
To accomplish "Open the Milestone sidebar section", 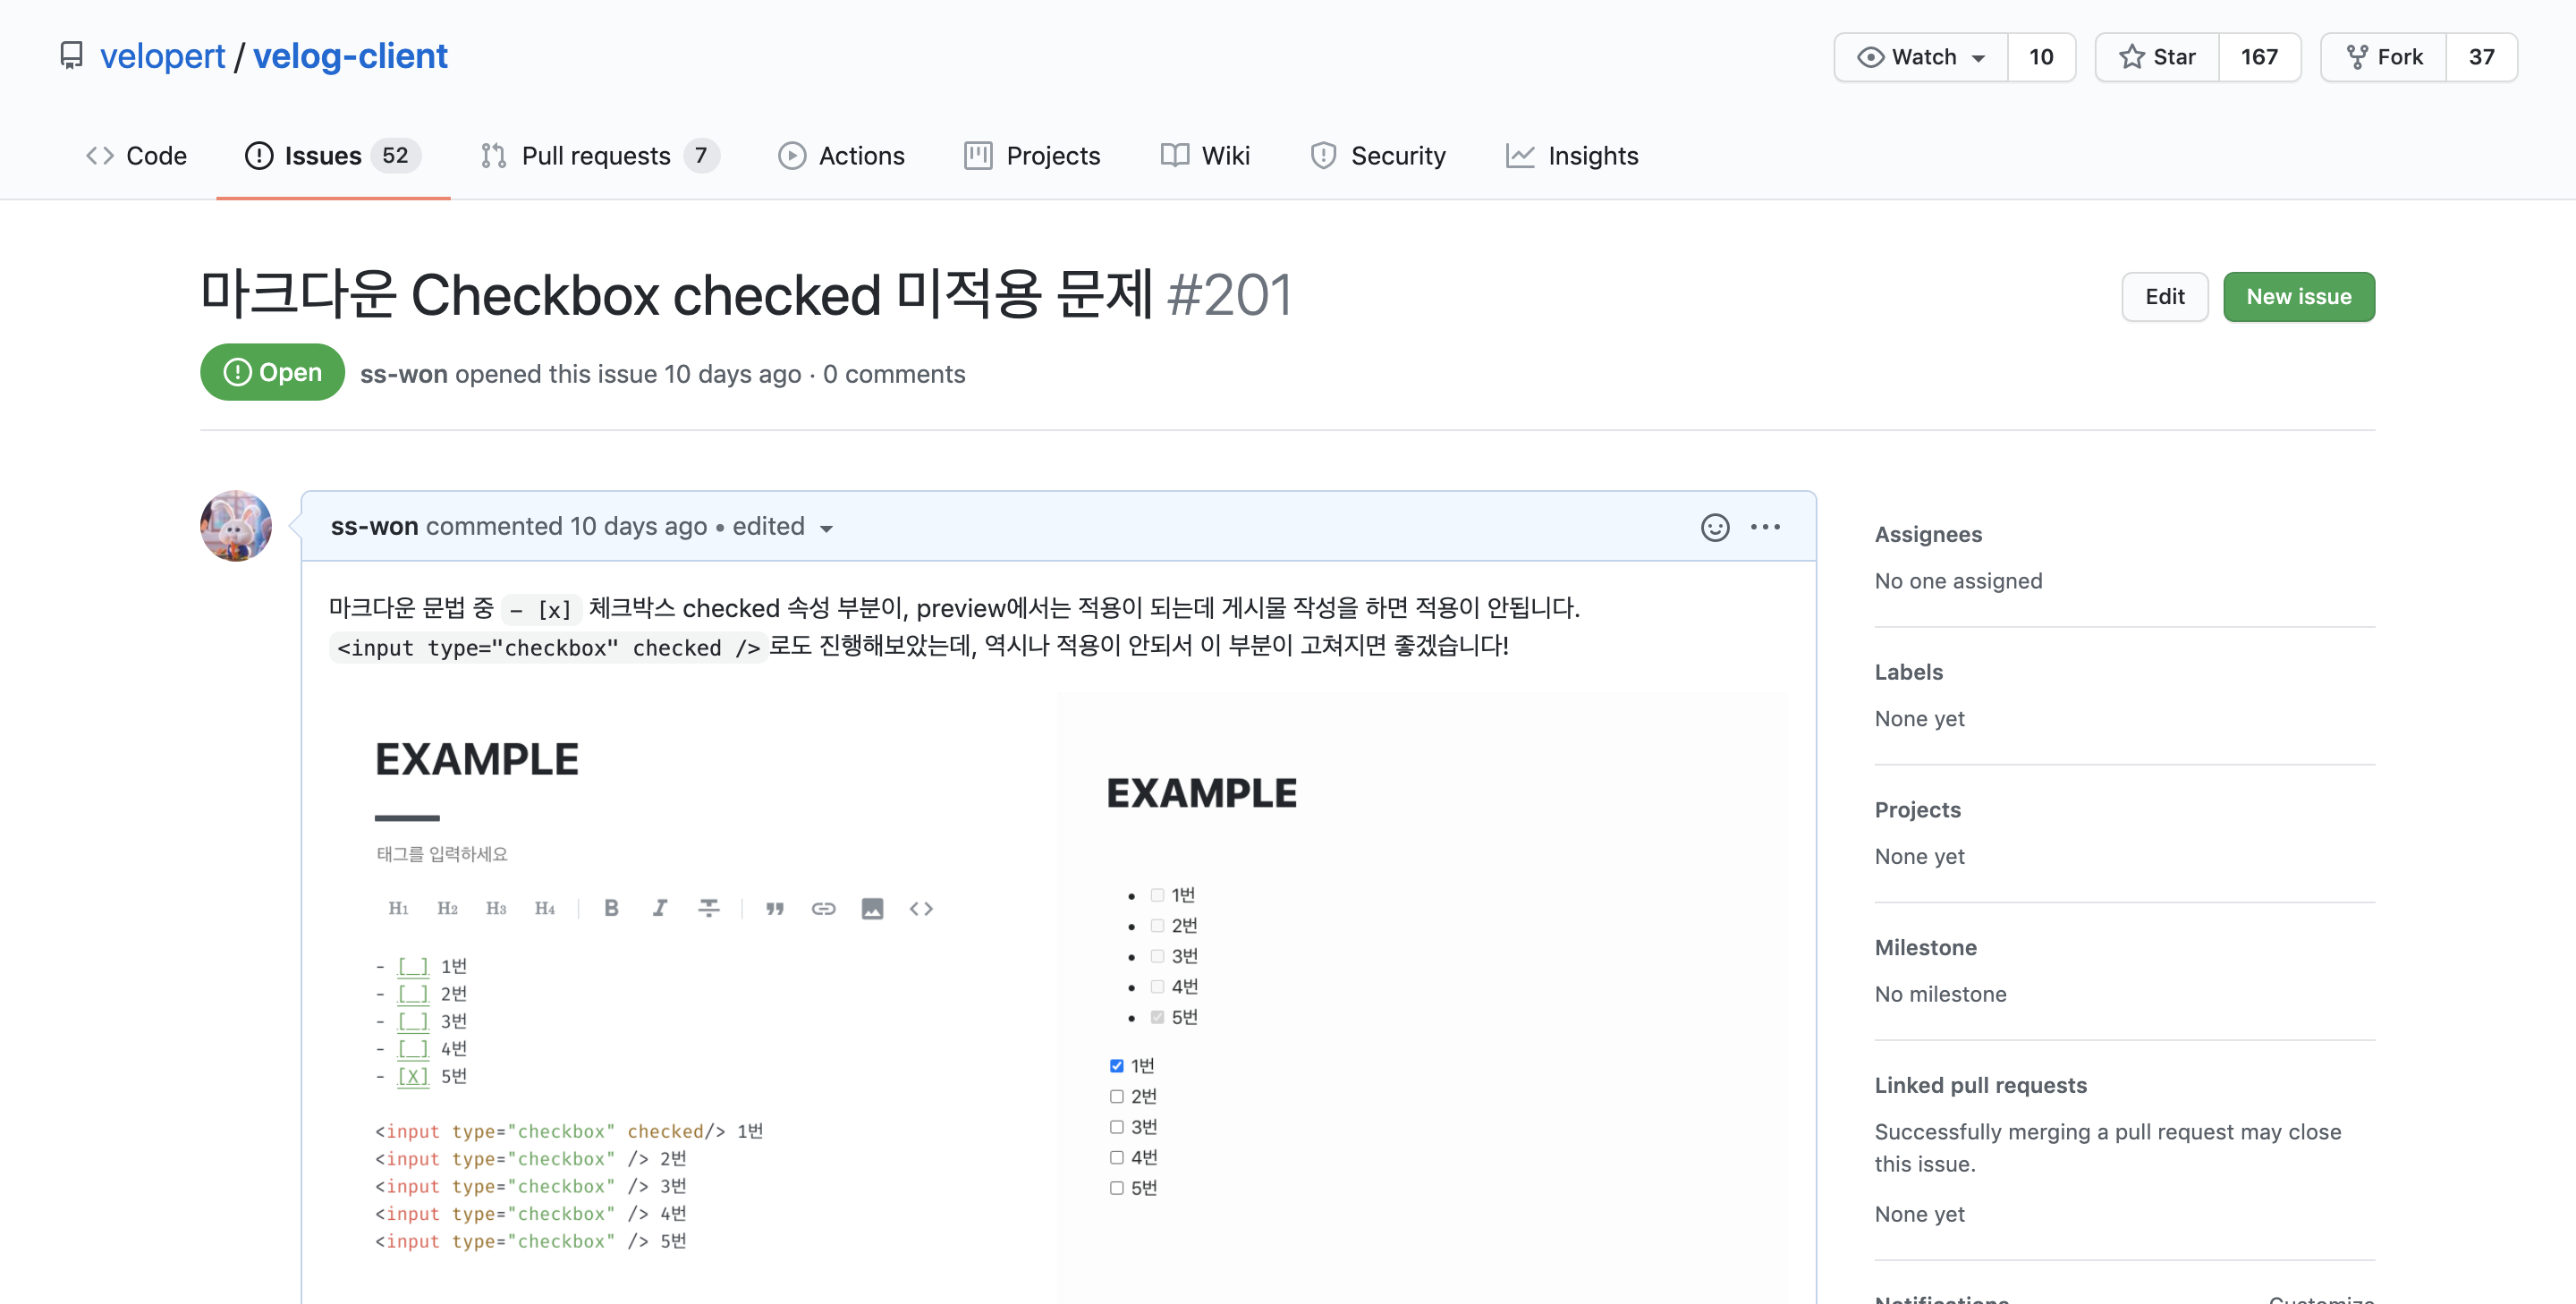I will [x=1925, y=948].
